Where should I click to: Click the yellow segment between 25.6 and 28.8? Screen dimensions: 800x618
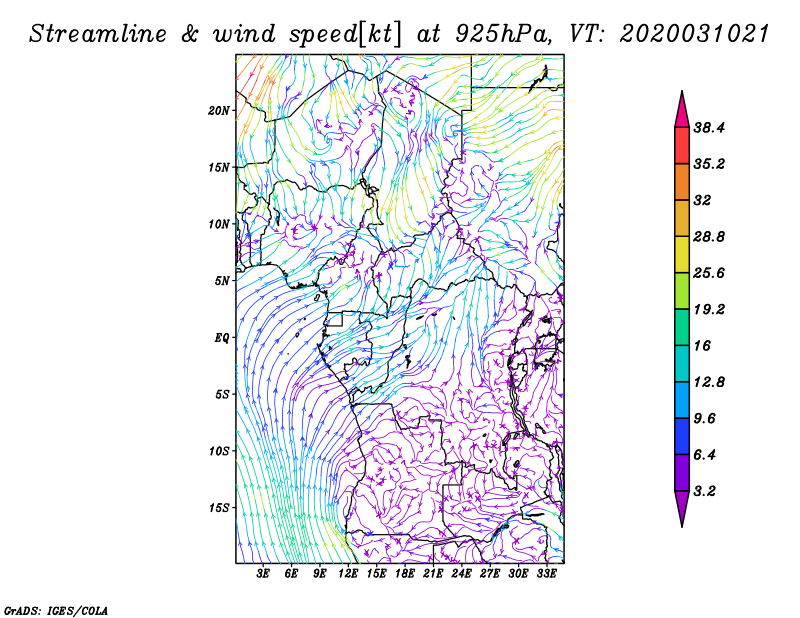681,254
